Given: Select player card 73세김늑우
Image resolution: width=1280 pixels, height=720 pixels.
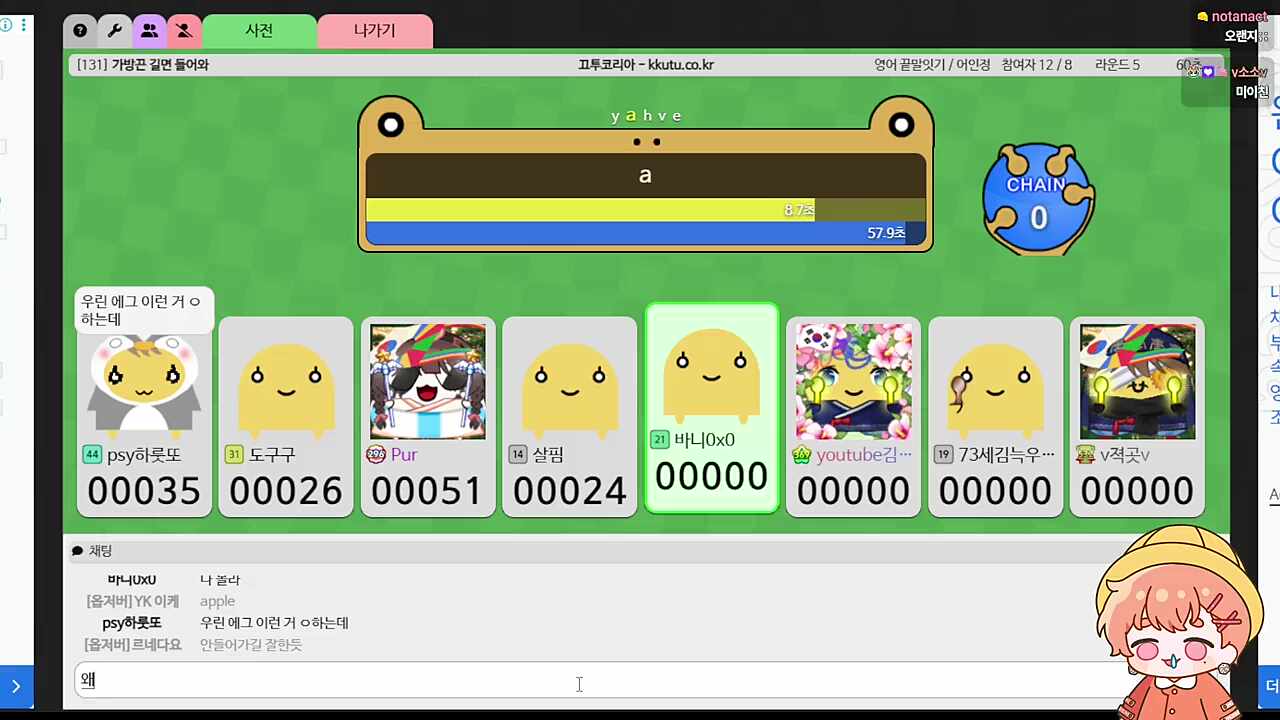Looking at the screenshot, I should pyautogui.click(x=996, y=417).
